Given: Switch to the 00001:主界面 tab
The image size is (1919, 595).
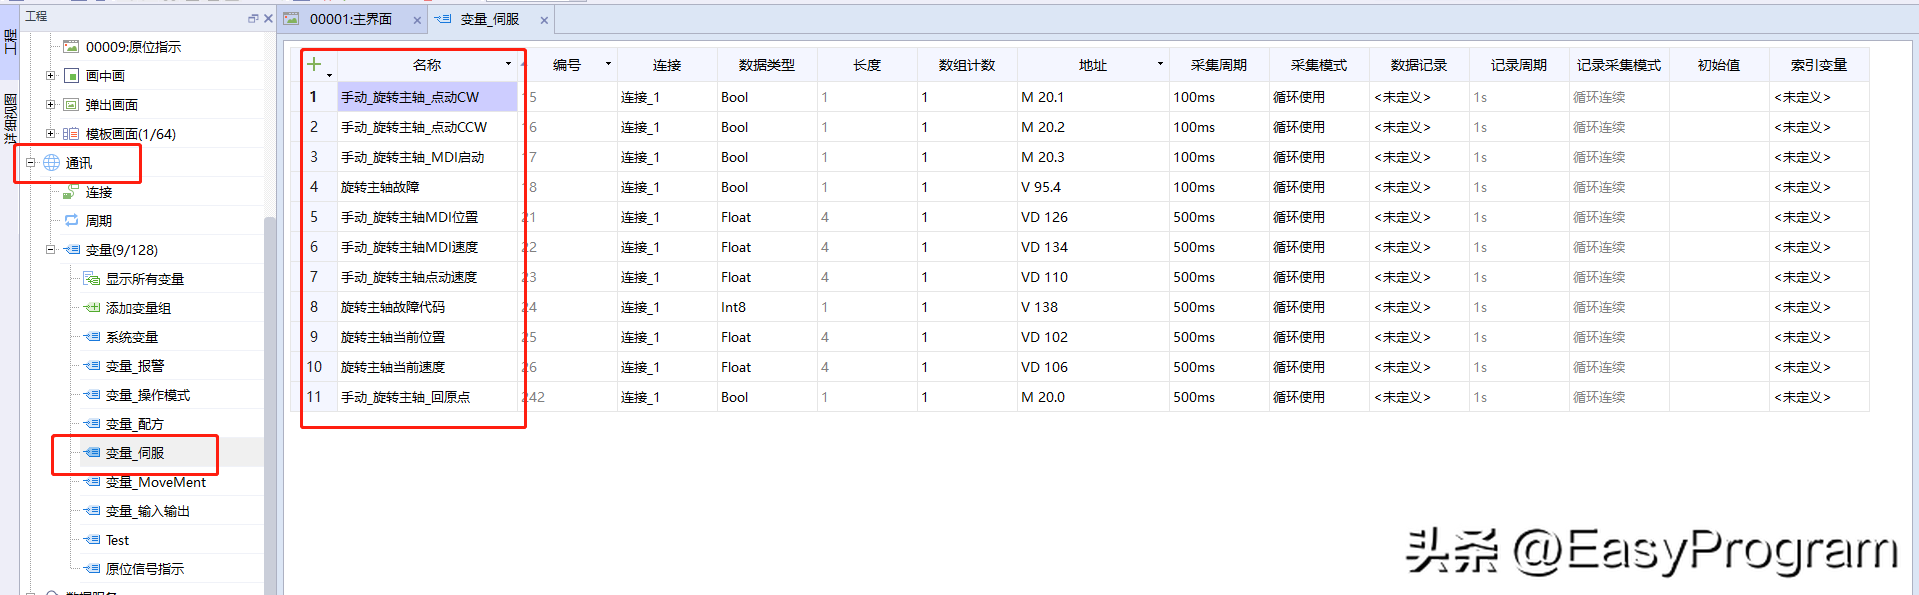Looking at the screenshot, I should point(350,19).
